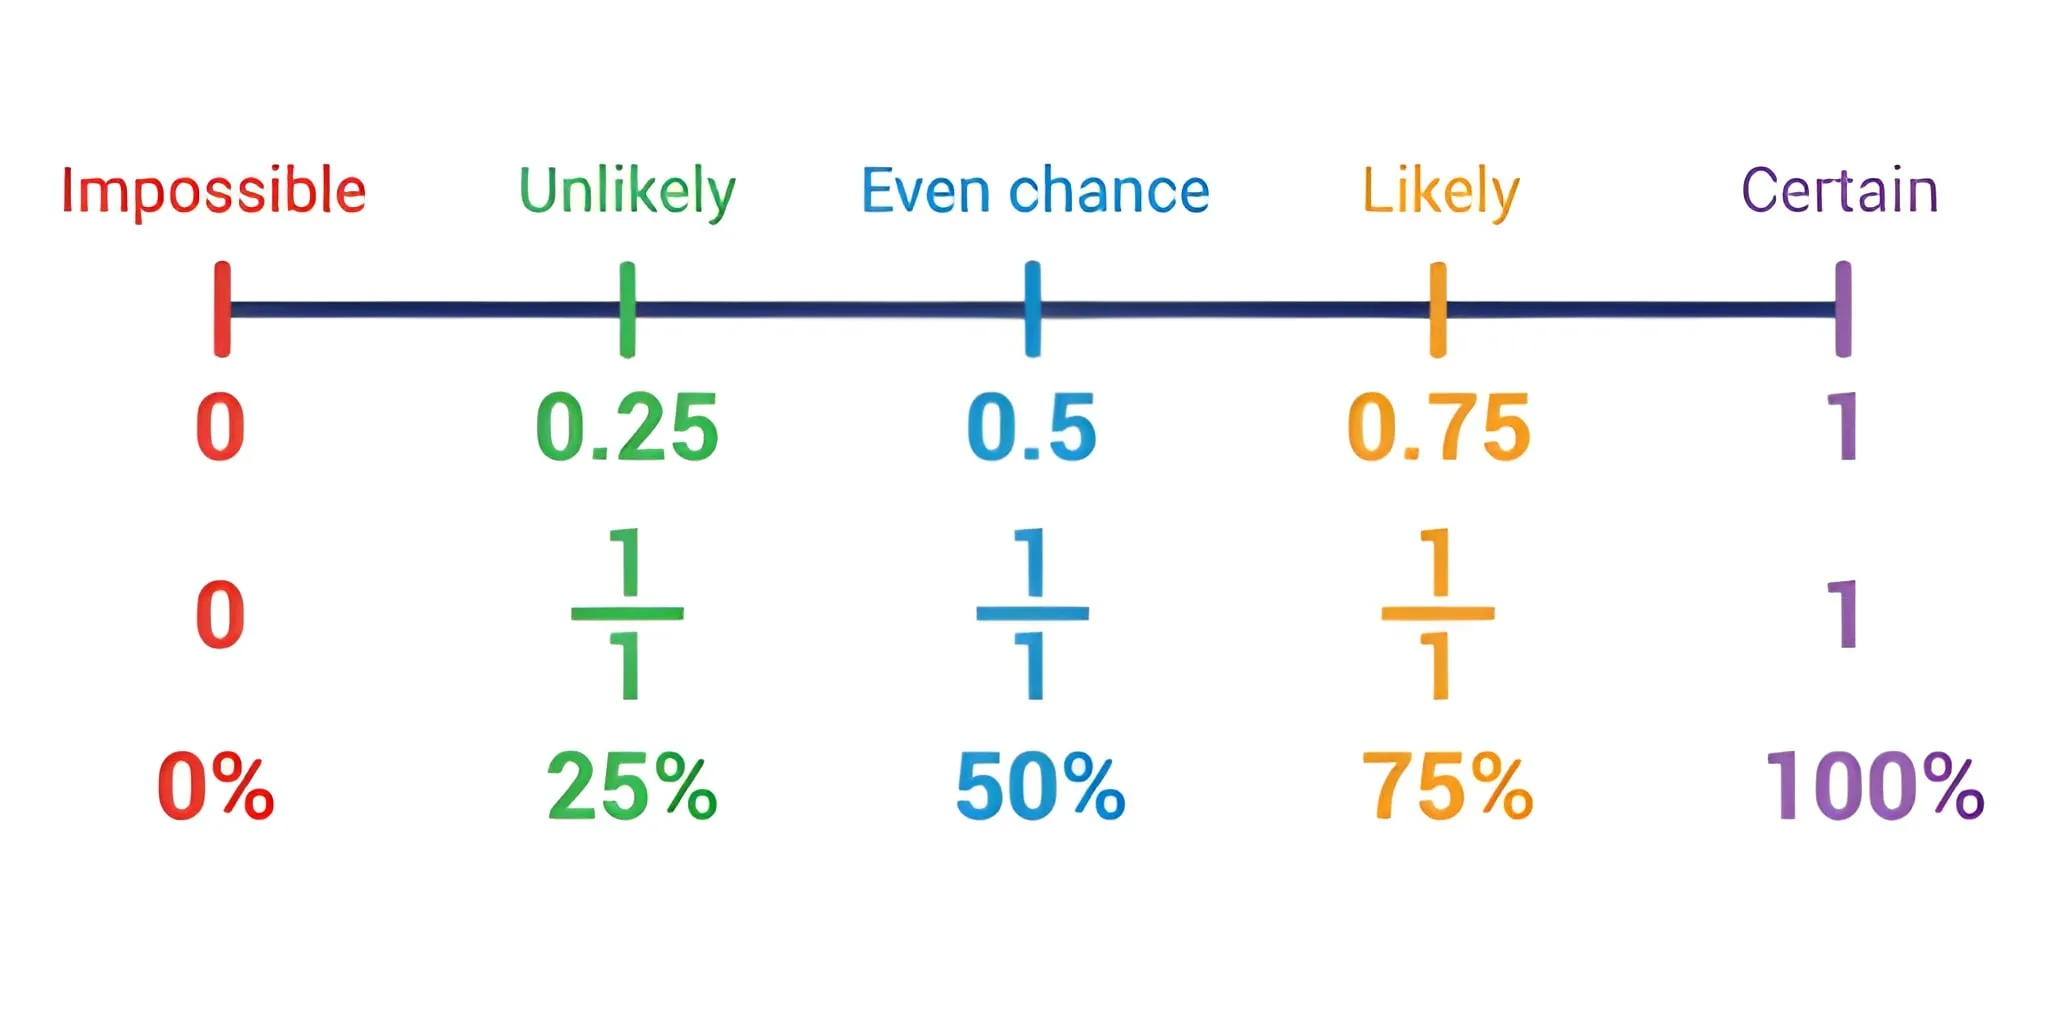This screenshot has width=2048, height=1024.
Task: Click the blue "Even chance" label
Action: 1035,190
